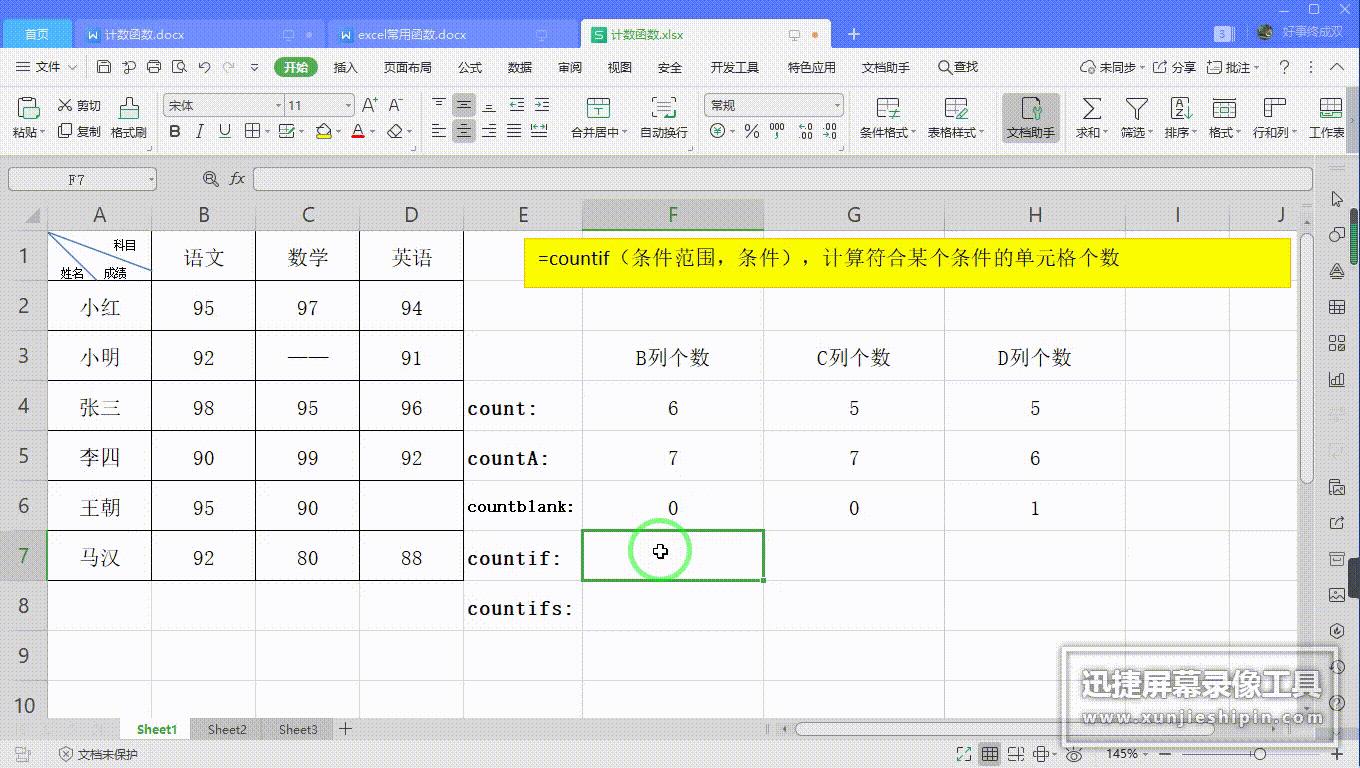Viewport: 1360px width, 768px height.
Task: Open the borders dropdown arrow
Action: pyautogui.click(x=267, y=131)
